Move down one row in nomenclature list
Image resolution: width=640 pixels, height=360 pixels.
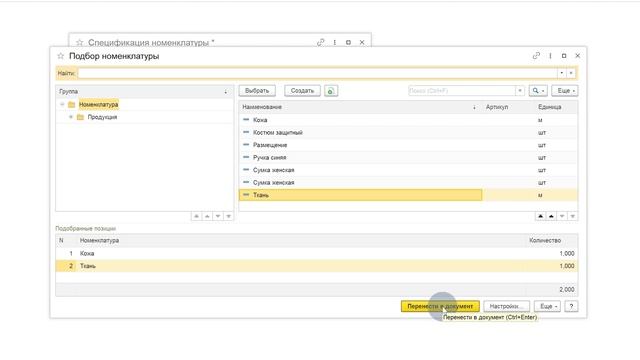pos(562,216)
